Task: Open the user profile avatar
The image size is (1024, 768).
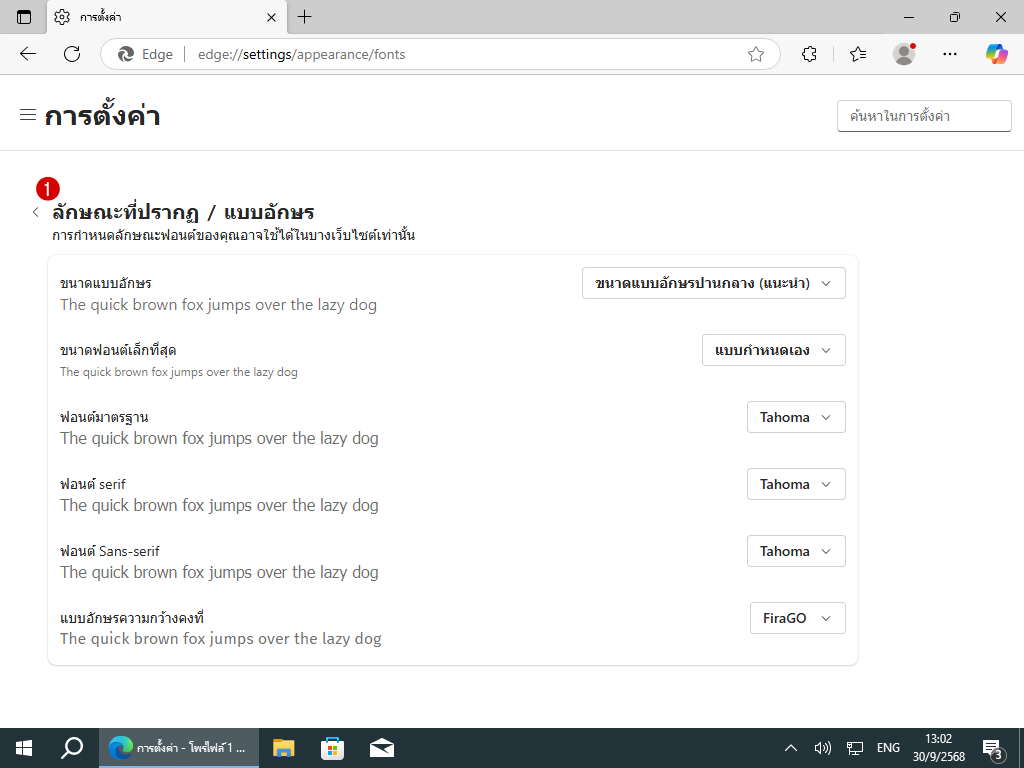Action: tap(904, 54)
